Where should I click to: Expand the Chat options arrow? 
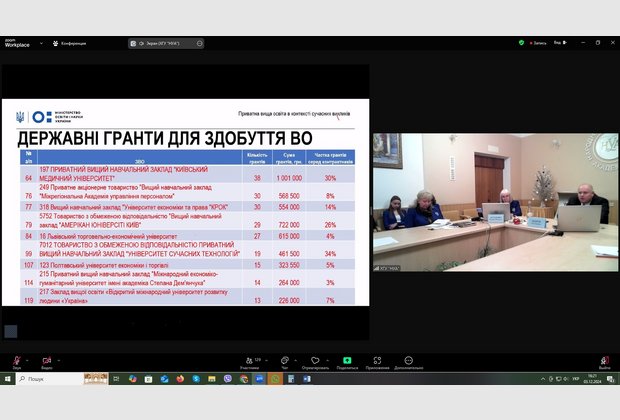[295, 360]
